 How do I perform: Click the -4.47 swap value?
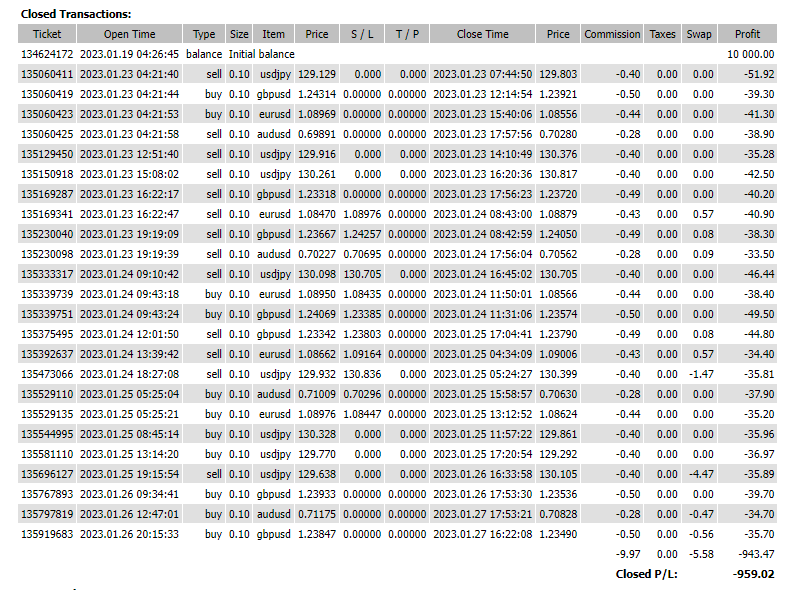click(x=701, y=474)
